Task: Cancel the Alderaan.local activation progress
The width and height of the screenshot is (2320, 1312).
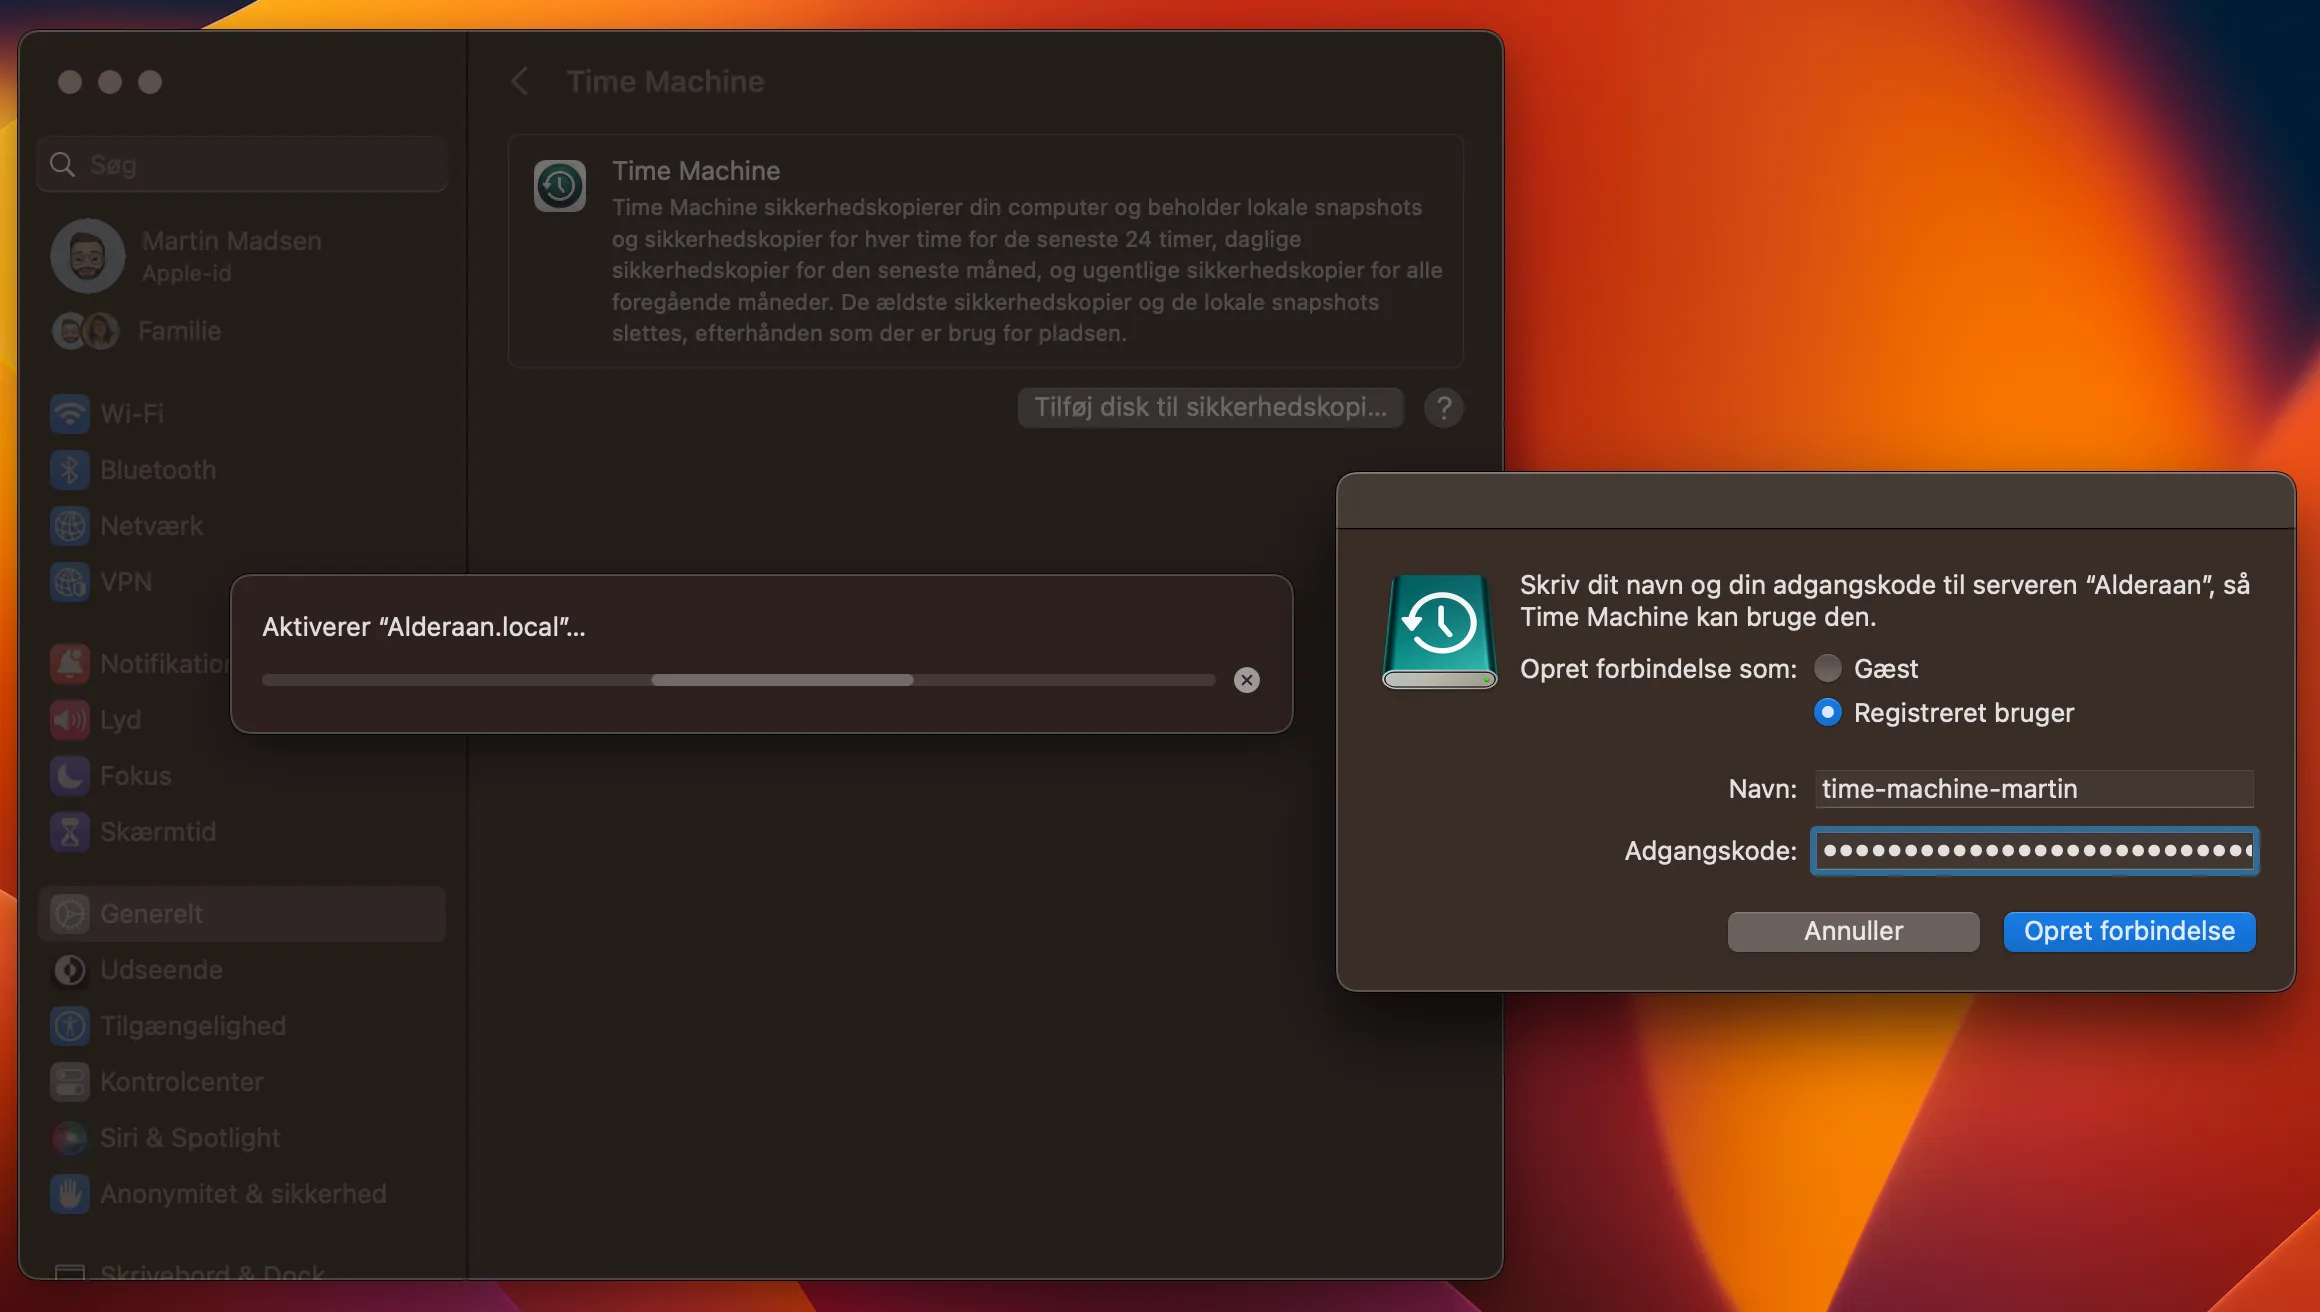Action: pos(1246,680)
